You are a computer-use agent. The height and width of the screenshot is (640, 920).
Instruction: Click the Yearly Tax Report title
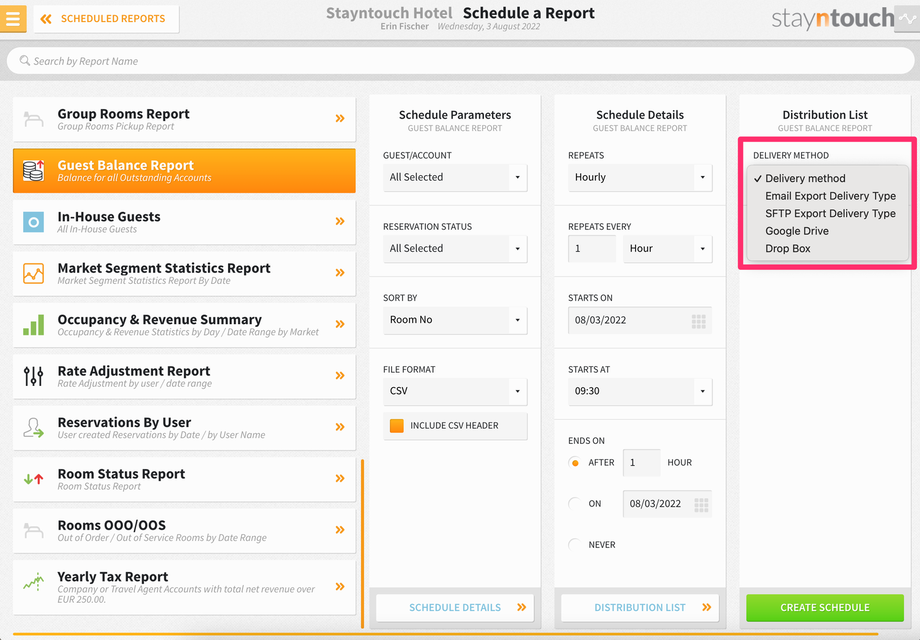click(113, 577)
